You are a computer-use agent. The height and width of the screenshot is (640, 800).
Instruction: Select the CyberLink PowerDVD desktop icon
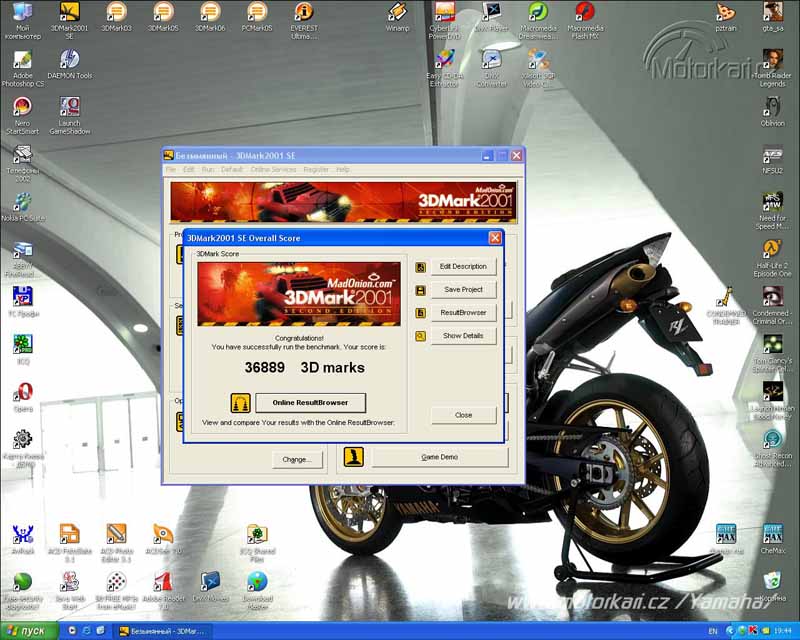444,20
